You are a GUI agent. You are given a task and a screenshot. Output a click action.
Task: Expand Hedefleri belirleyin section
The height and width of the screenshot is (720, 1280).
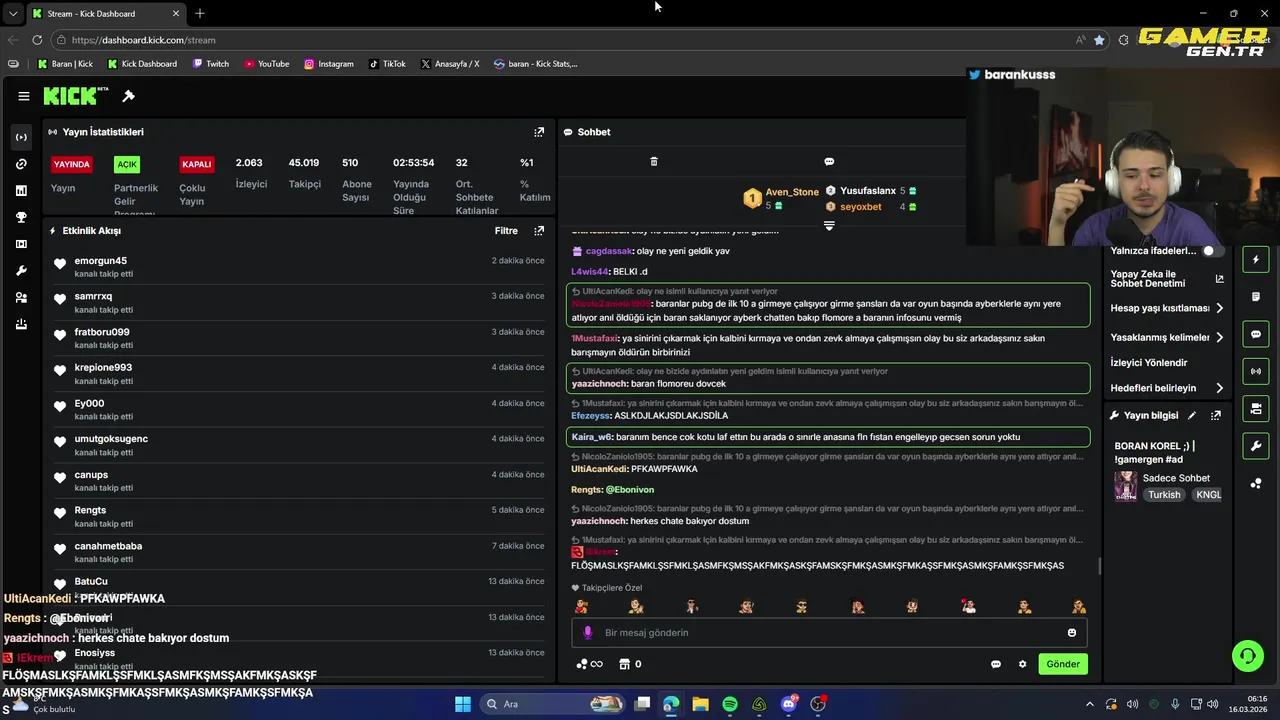click(x=1167, y=388)
